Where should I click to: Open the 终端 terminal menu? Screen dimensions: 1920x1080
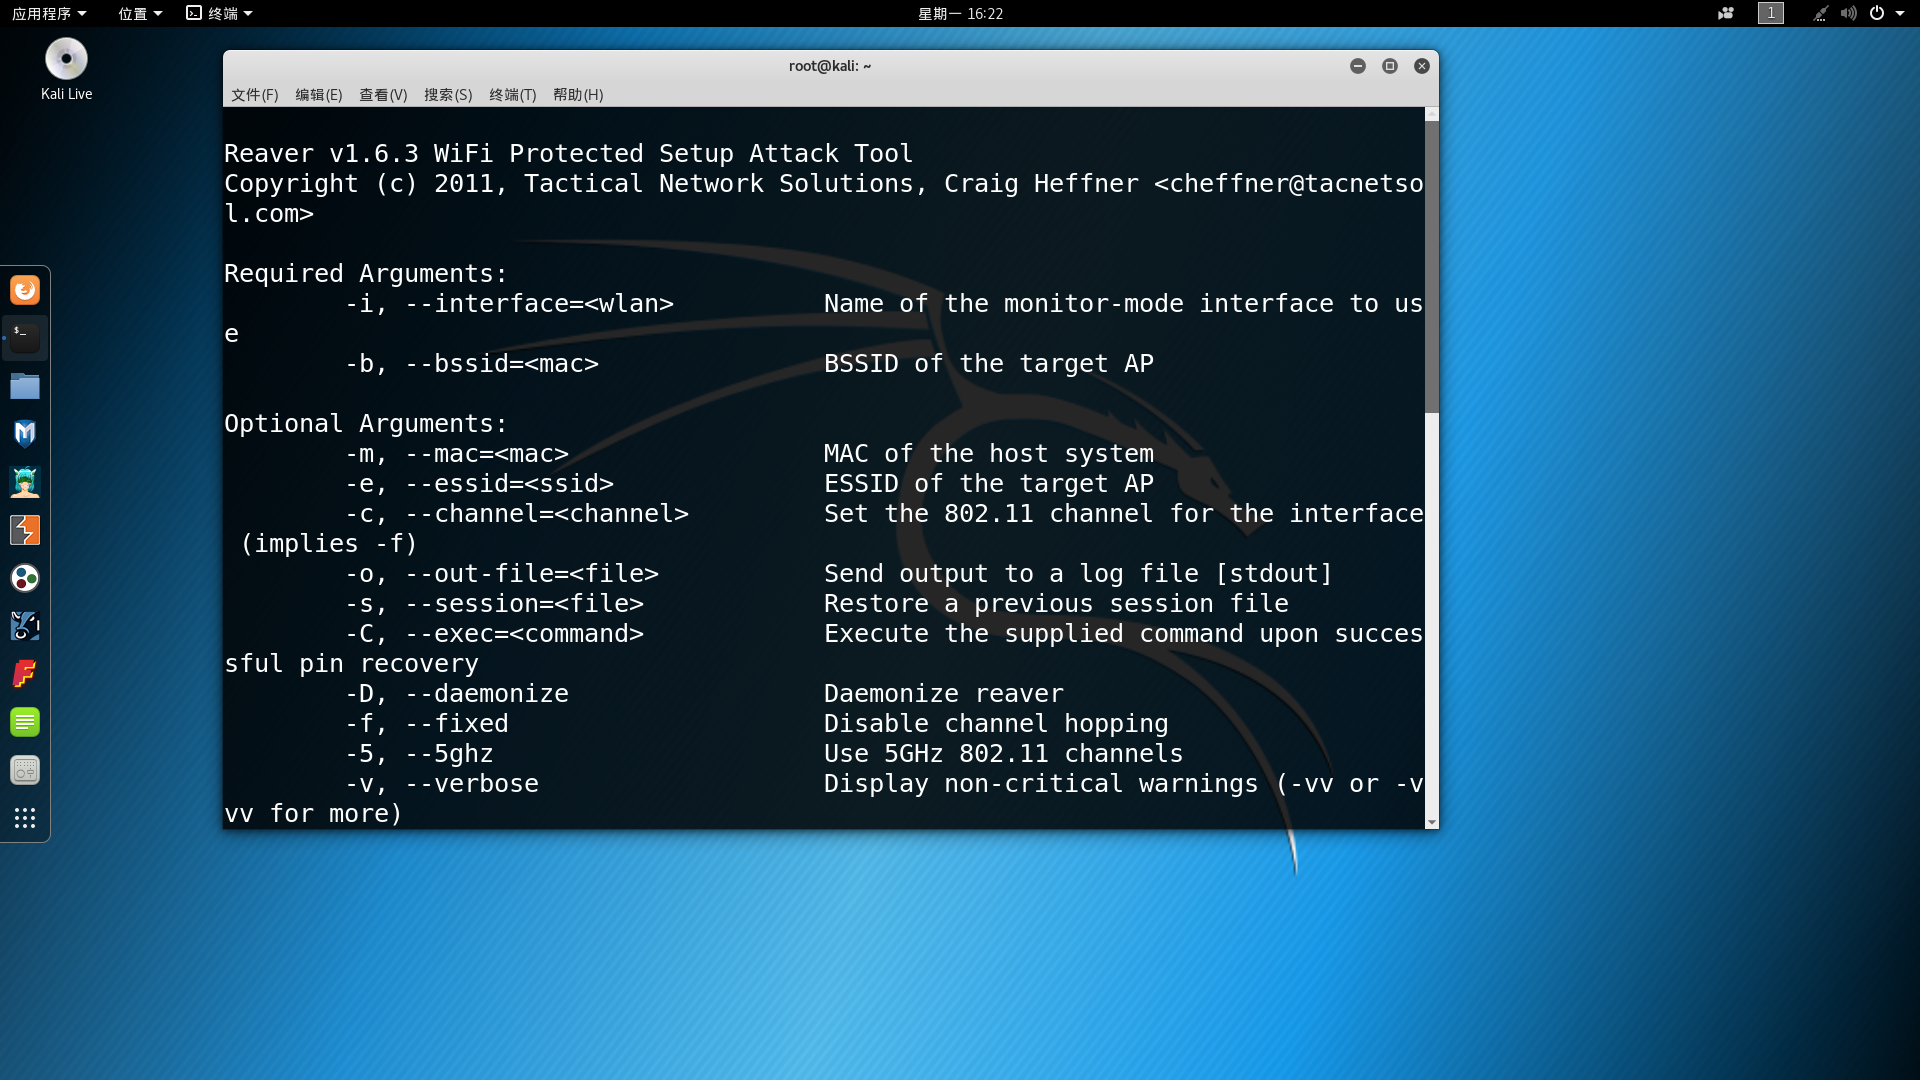[x=512, y=94]
